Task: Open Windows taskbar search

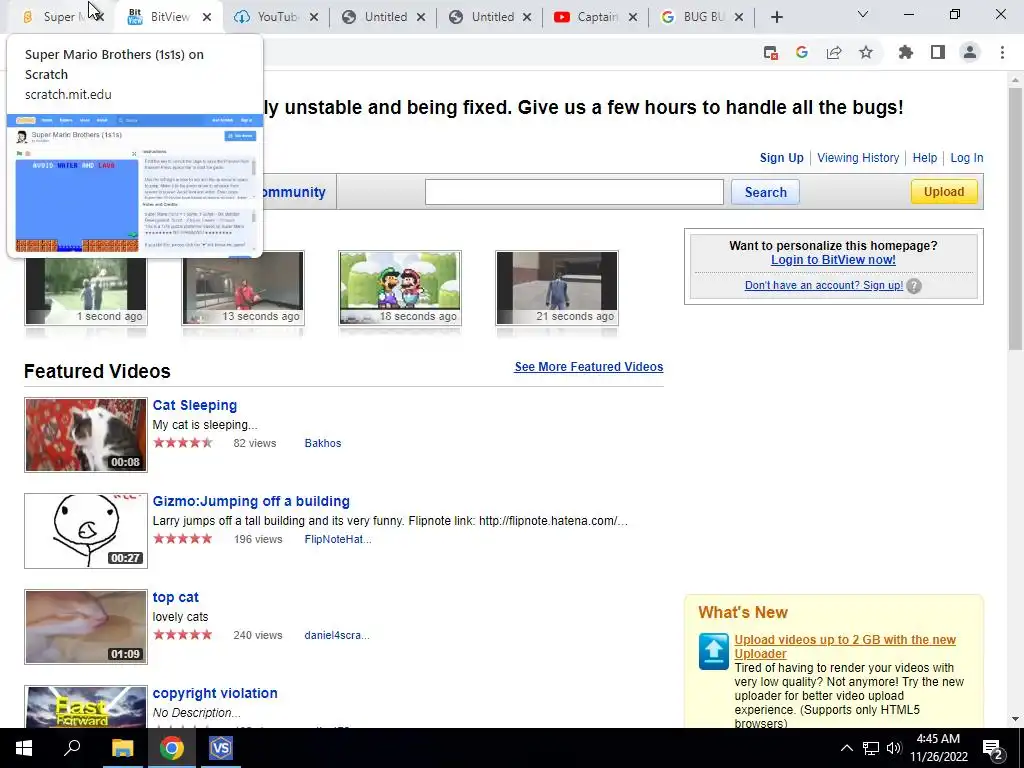Action: pyautogui.click(x=72, y=748)
